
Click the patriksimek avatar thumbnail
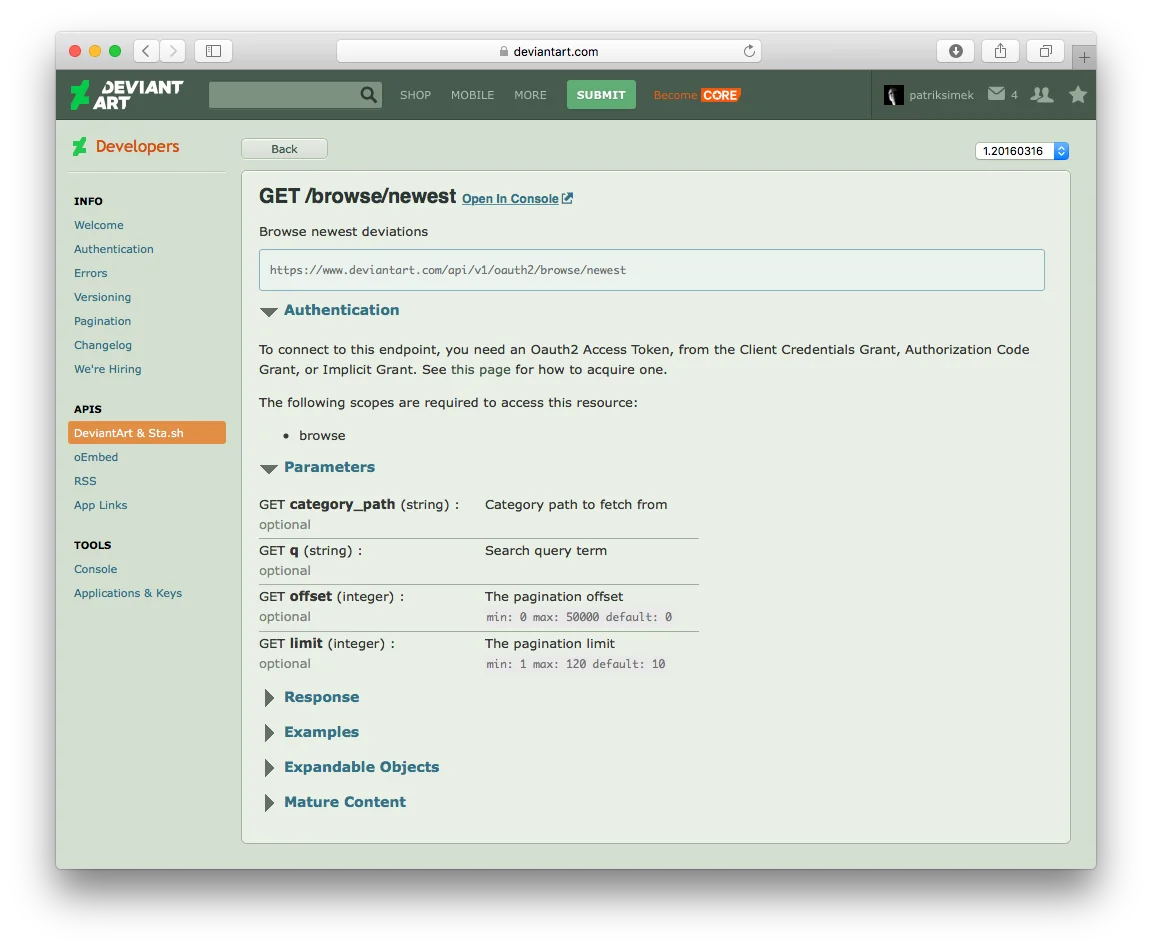[x=893, y=95]
